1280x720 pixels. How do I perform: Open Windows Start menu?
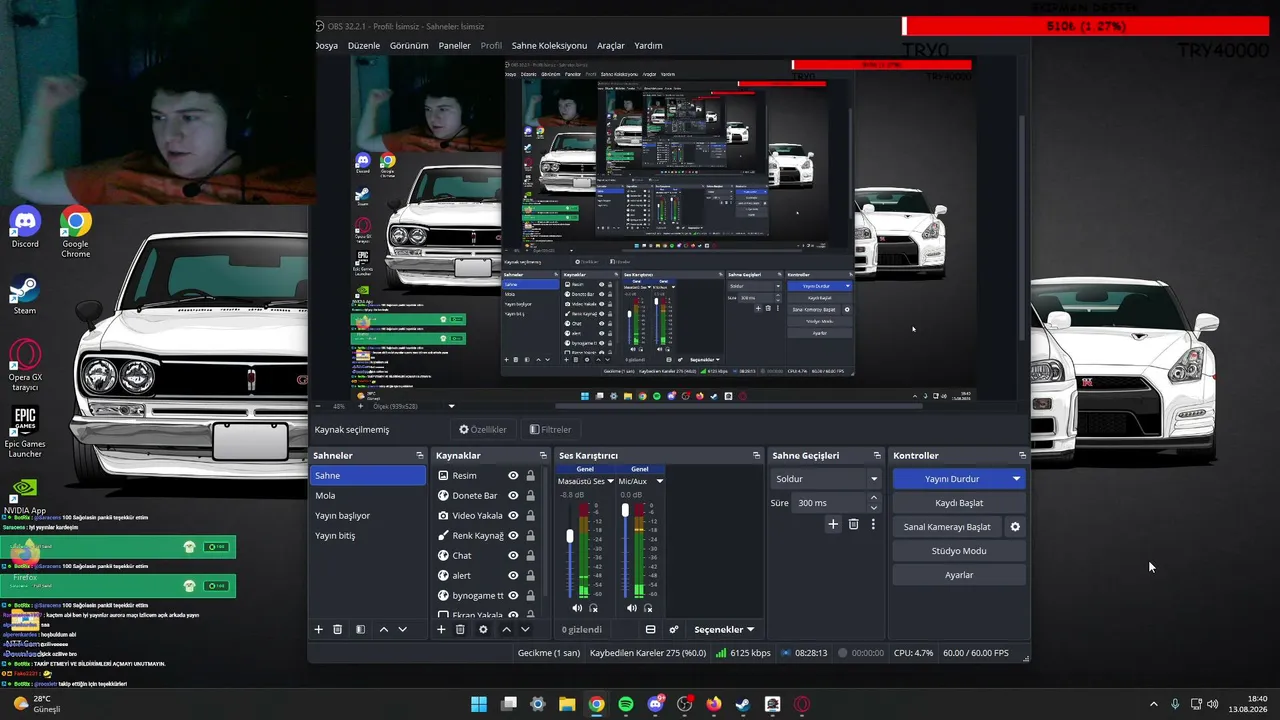[x=479, y=704]
